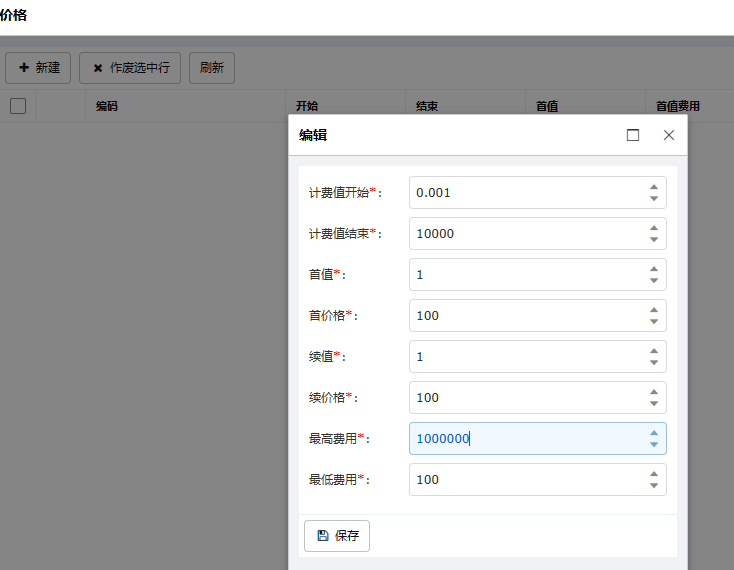The image size is (734, 570).
Task: Click the 编辑 dialog title
Action: pyautogui.click(x=313, y=135)
